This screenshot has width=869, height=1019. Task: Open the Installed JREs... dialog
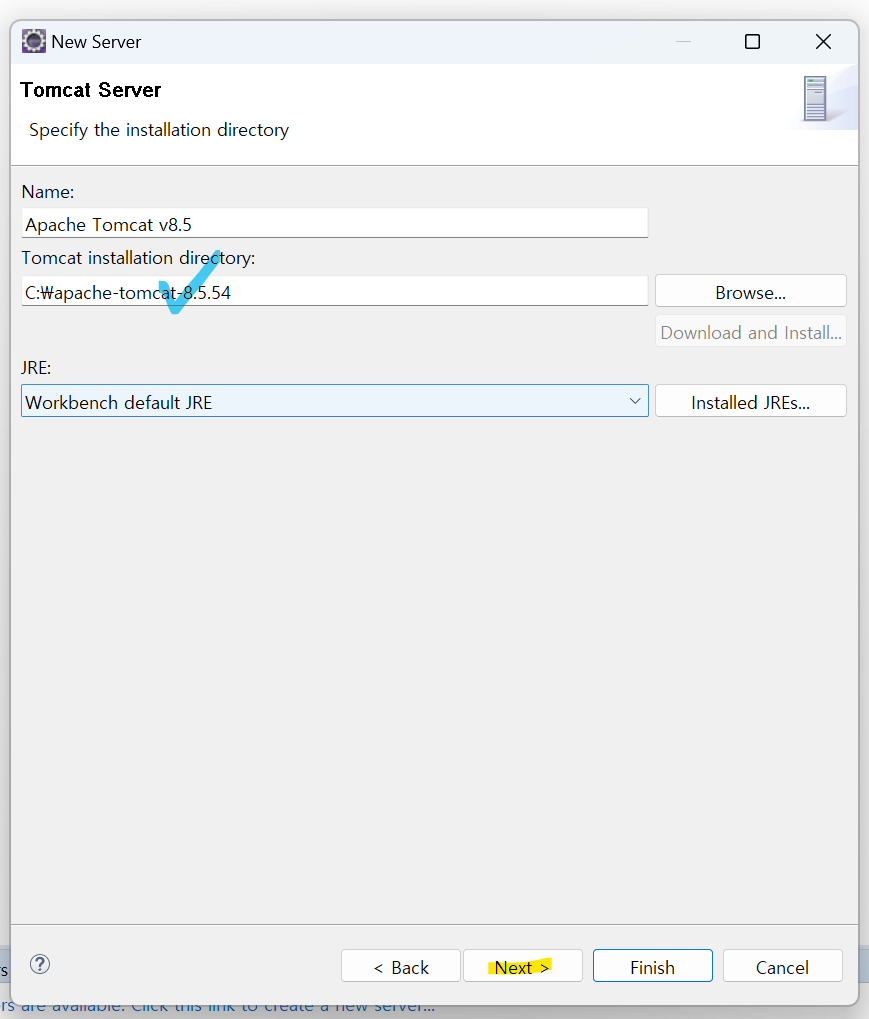751,401
